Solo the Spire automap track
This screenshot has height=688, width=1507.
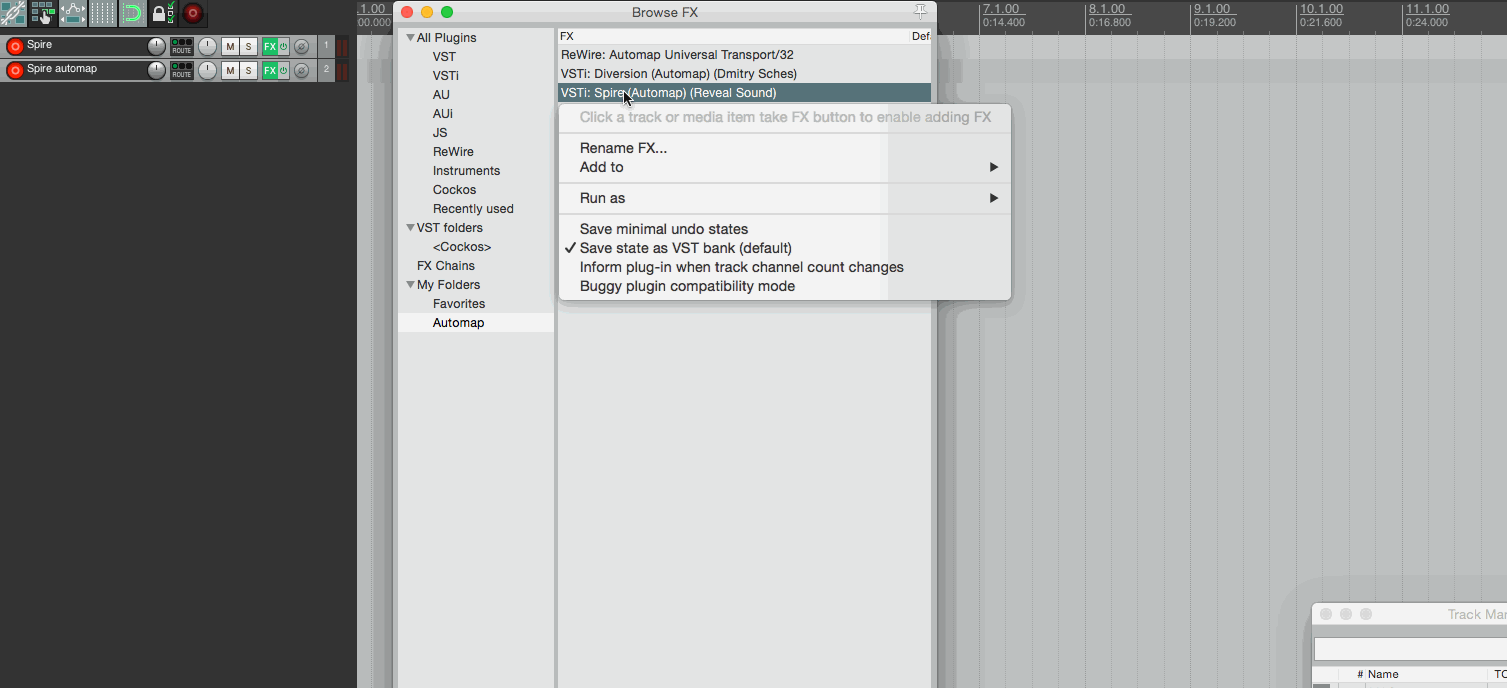(x=248, y=70)
